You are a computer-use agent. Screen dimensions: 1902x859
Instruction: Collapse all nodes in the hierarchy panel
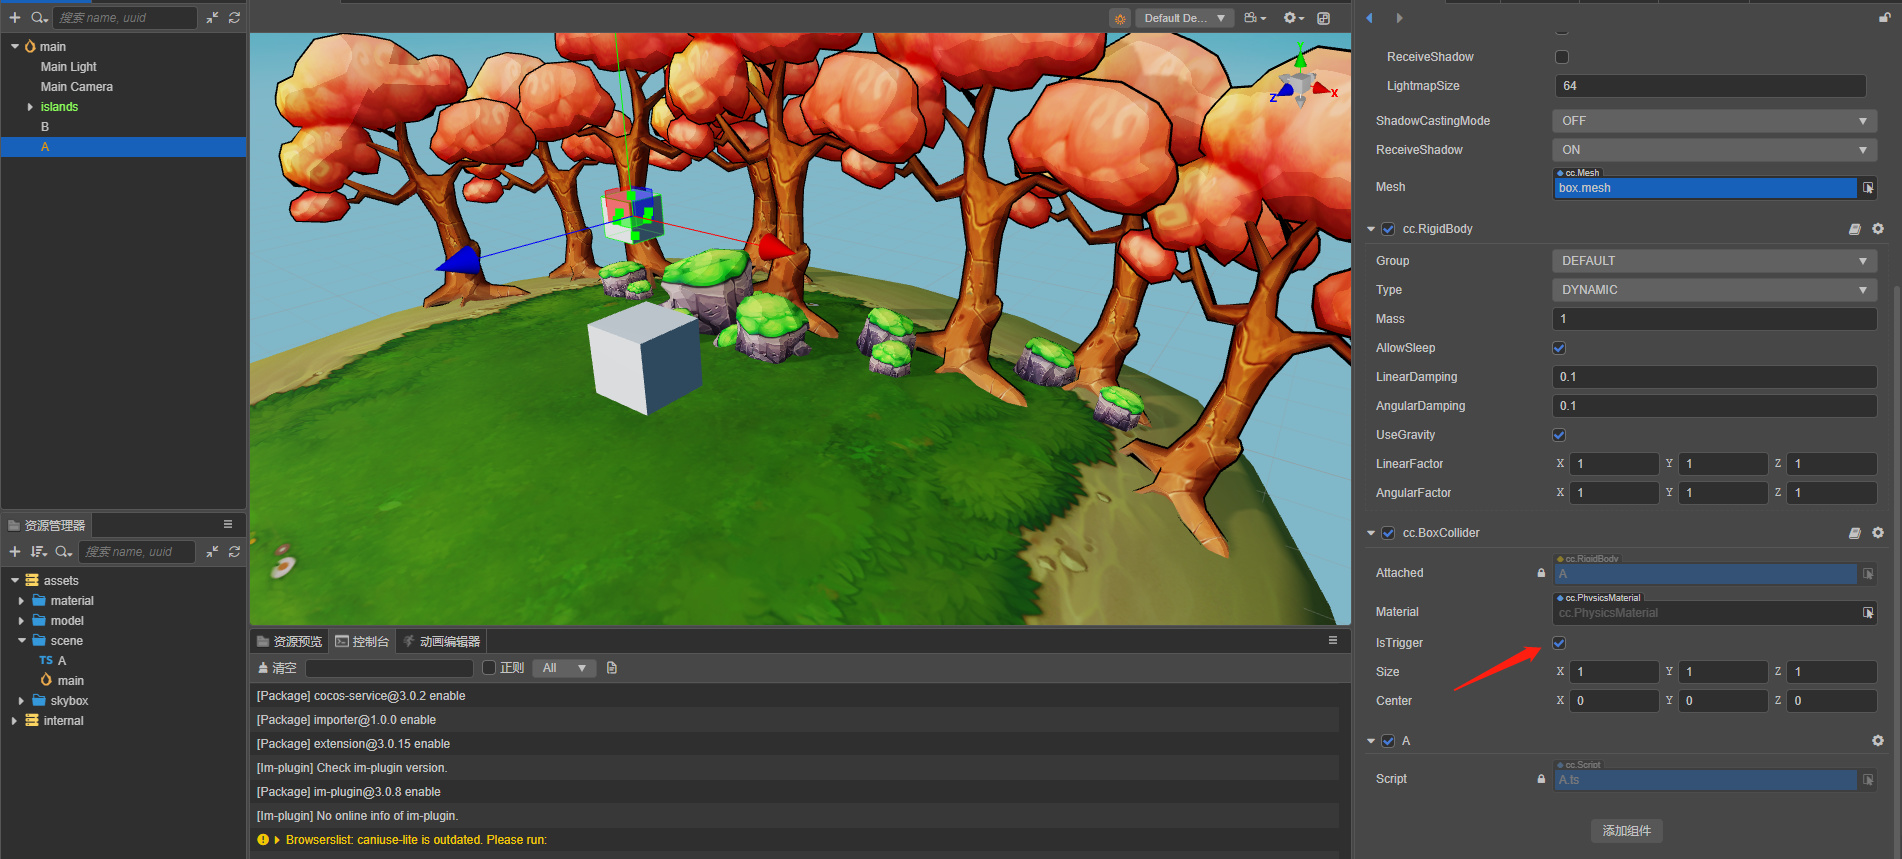coord(212,18)
